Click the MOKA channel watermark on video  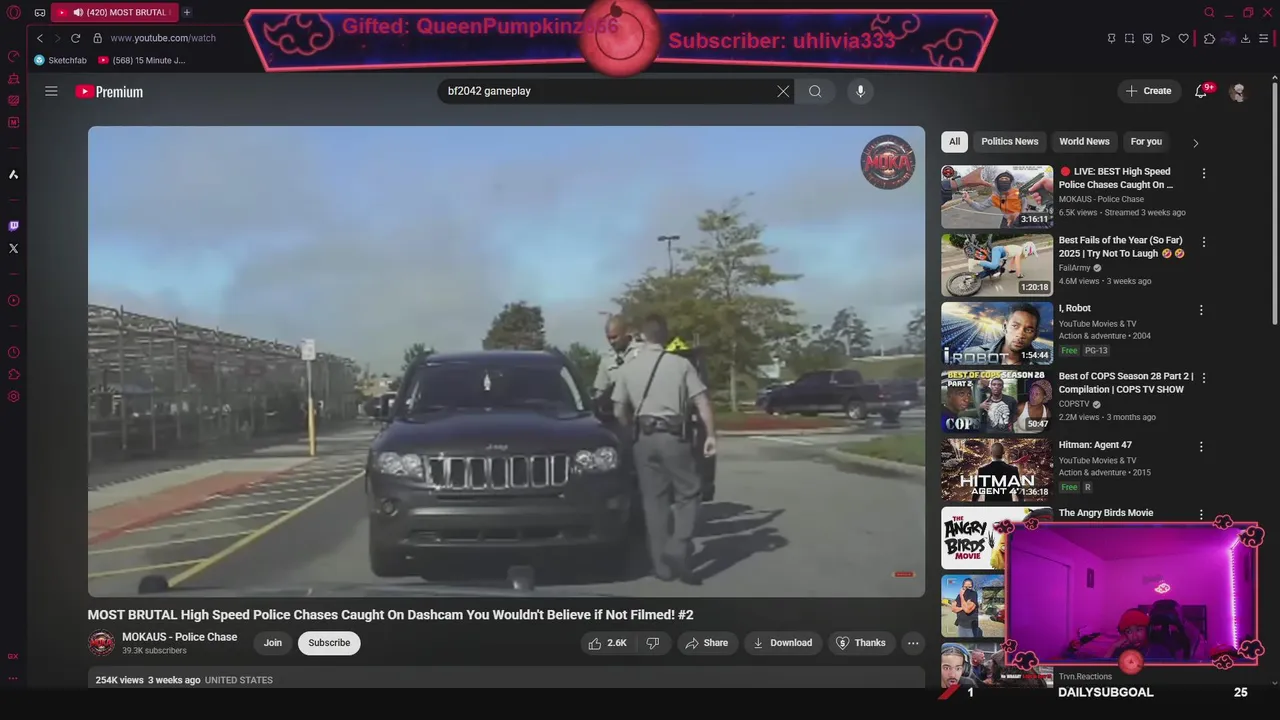coord(888,162)
